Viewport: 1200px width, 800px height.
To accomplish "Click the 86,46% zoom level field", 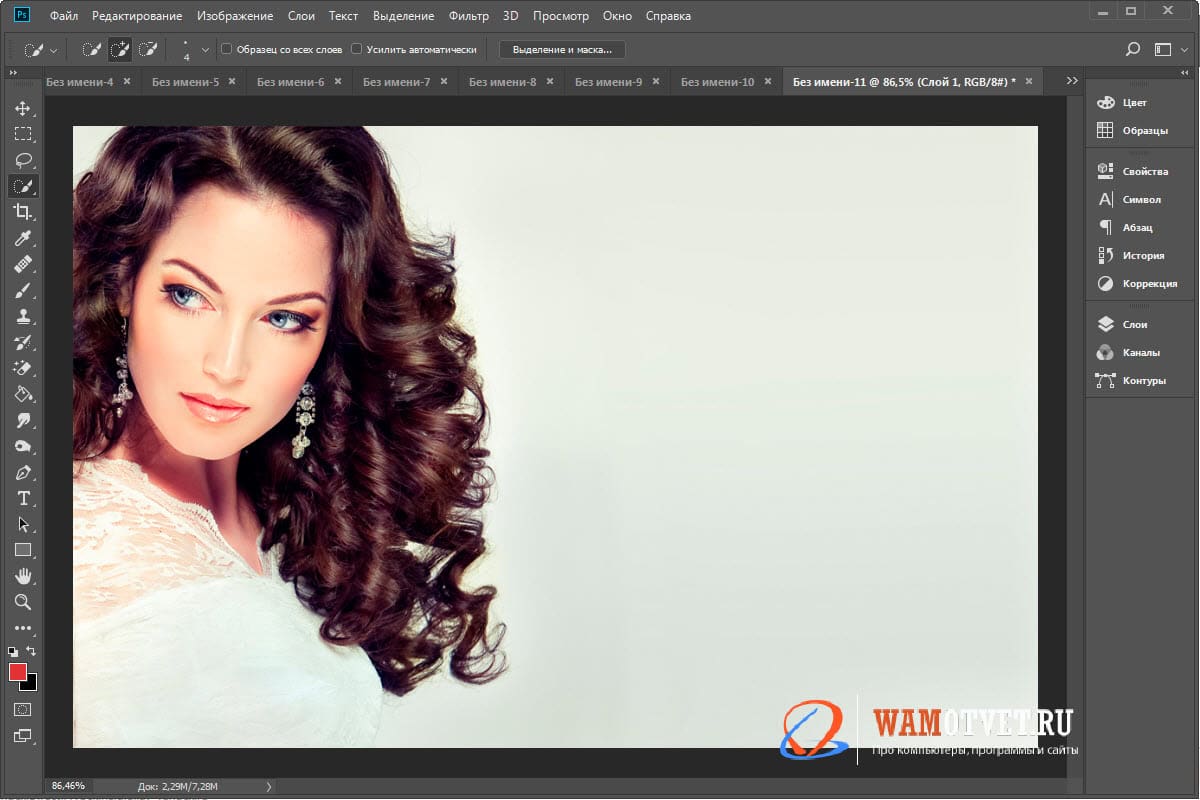I will click(x=68, y=787).
